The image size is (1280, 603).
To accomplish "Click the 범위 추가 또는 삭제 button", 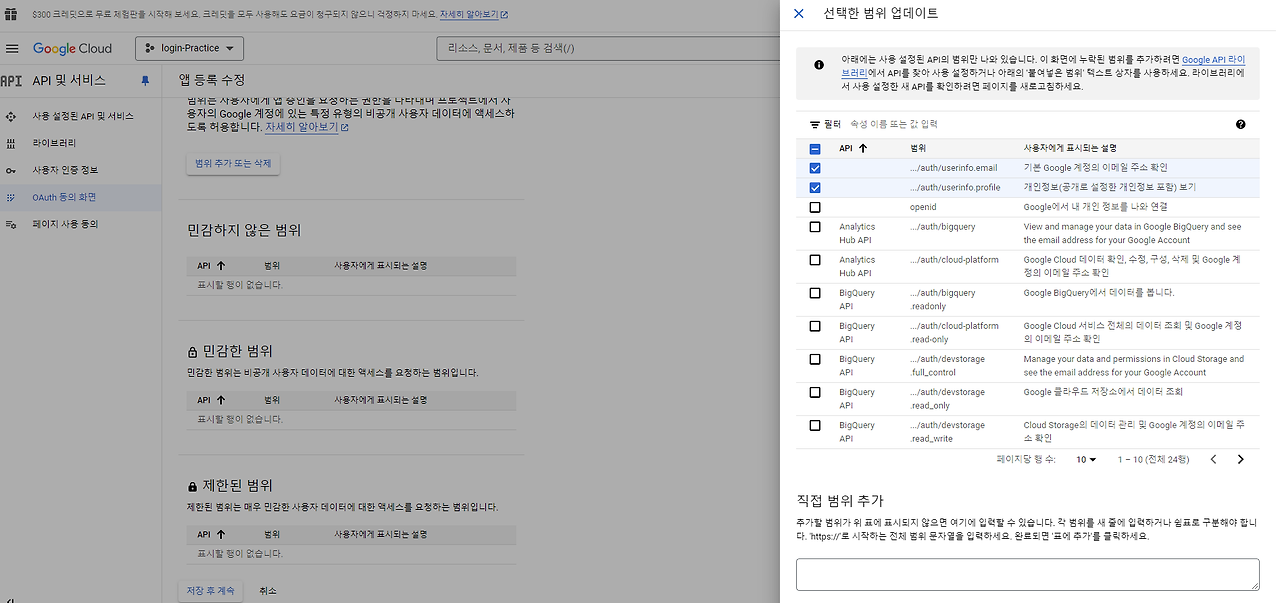I will pos(233,163).
